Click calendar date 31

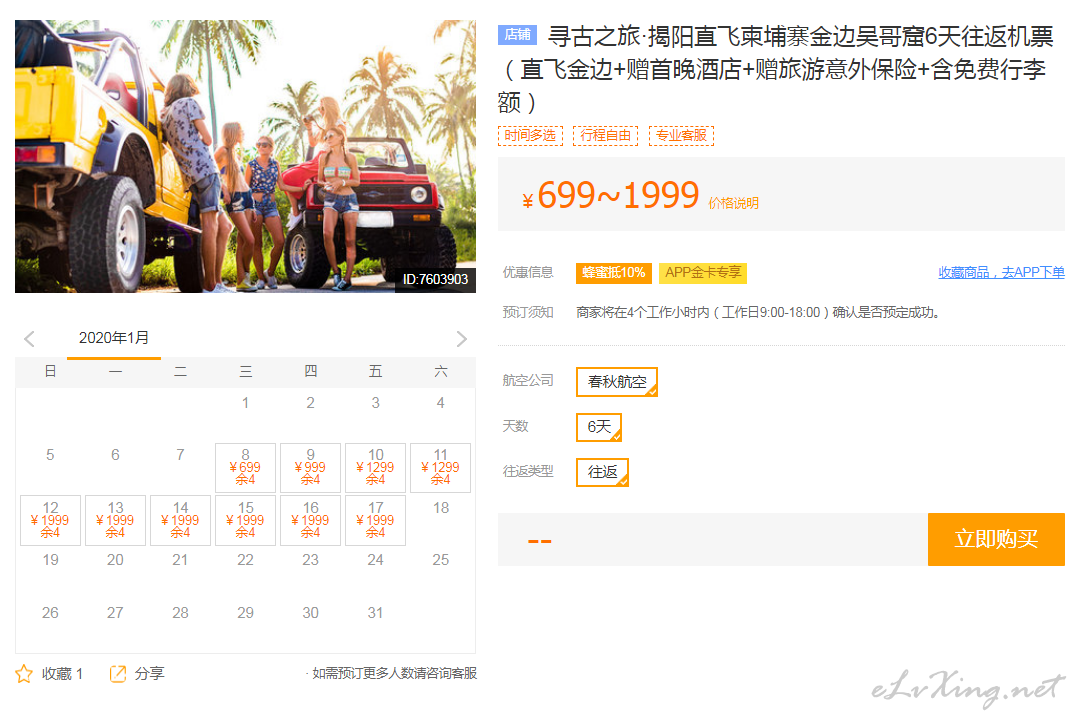[x=375, y=613]
